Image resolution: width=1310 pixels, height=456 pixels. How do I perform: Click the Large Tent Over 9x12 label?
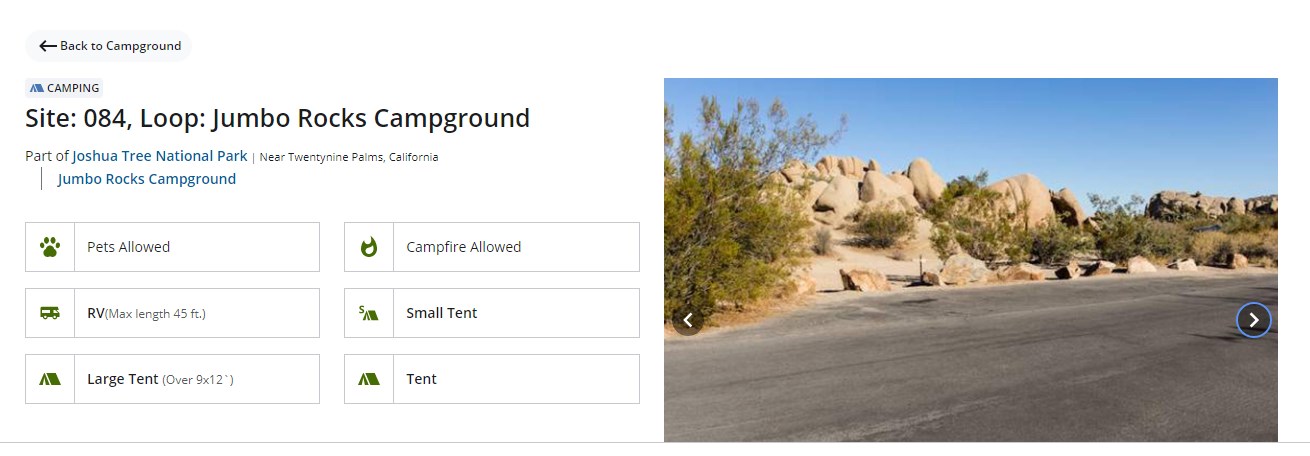[160, 379]
